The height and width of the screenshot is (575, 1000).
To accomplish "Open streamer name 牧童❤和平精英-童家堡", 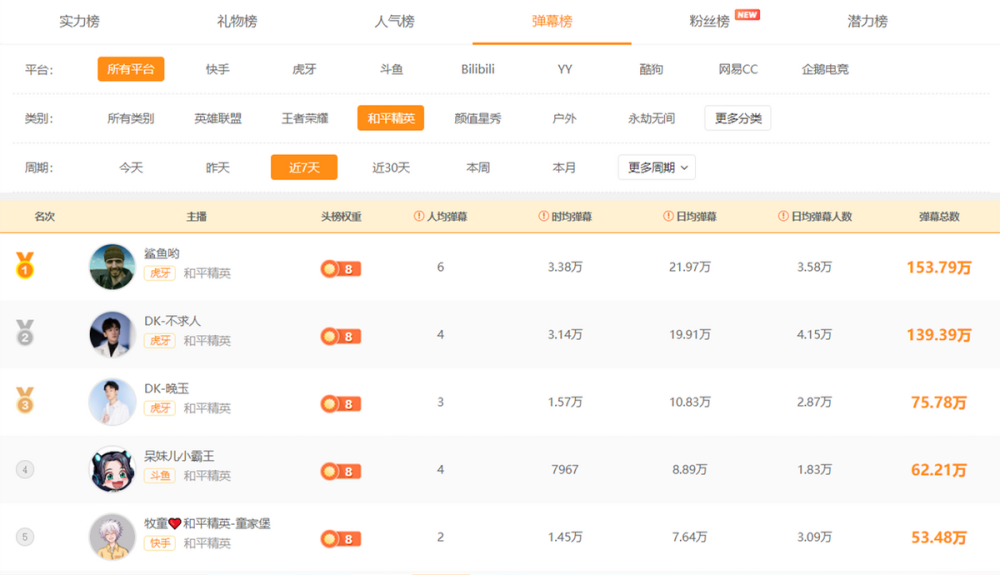I will tap(207, 523).
